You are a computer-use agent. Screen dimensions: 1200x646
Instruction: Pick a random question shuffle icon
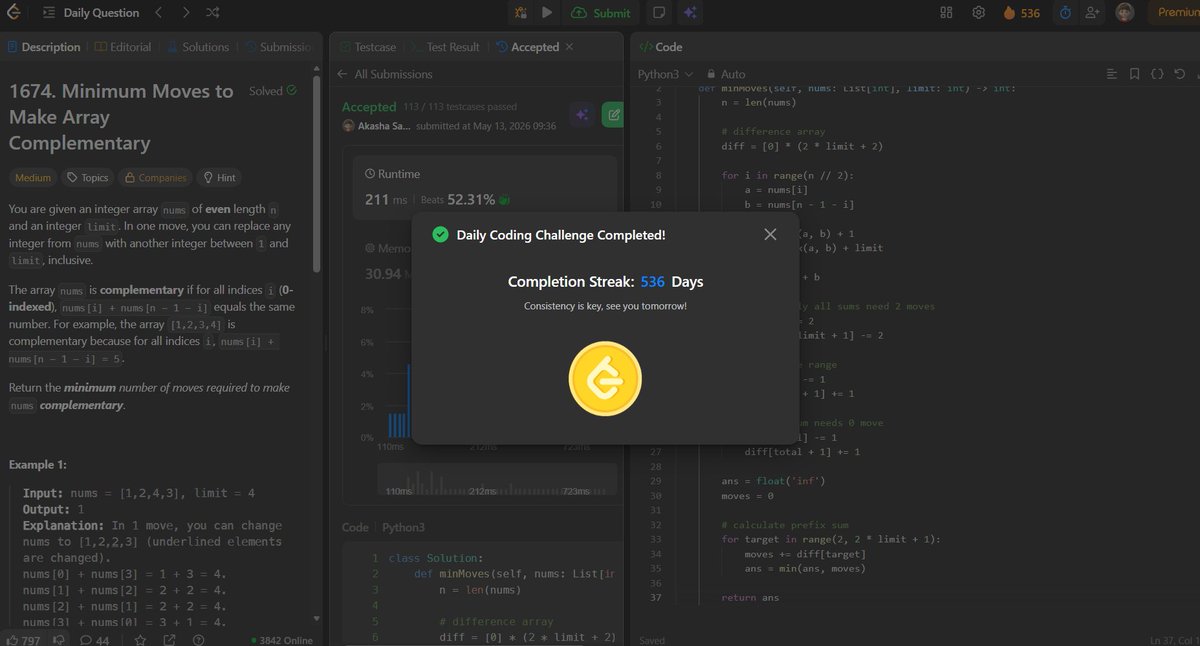coord(213,13)
